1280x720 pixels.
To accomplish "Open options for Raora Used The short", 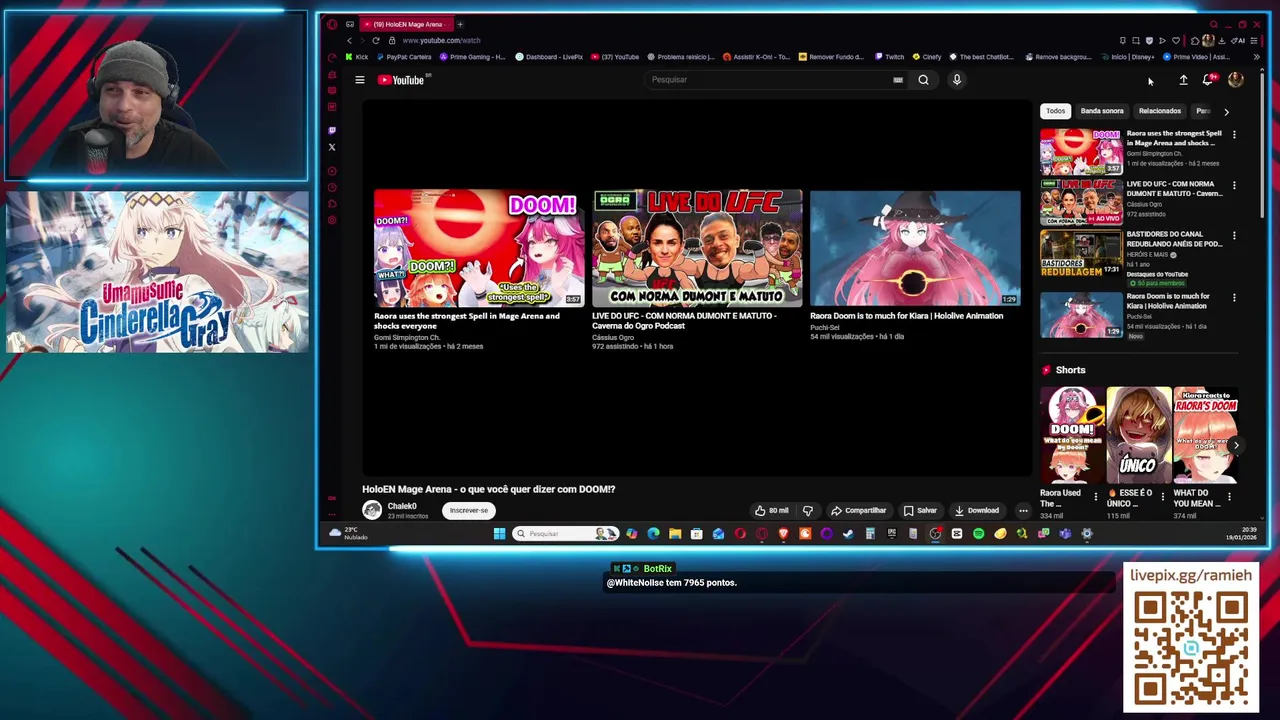I will pos(1096,497).
